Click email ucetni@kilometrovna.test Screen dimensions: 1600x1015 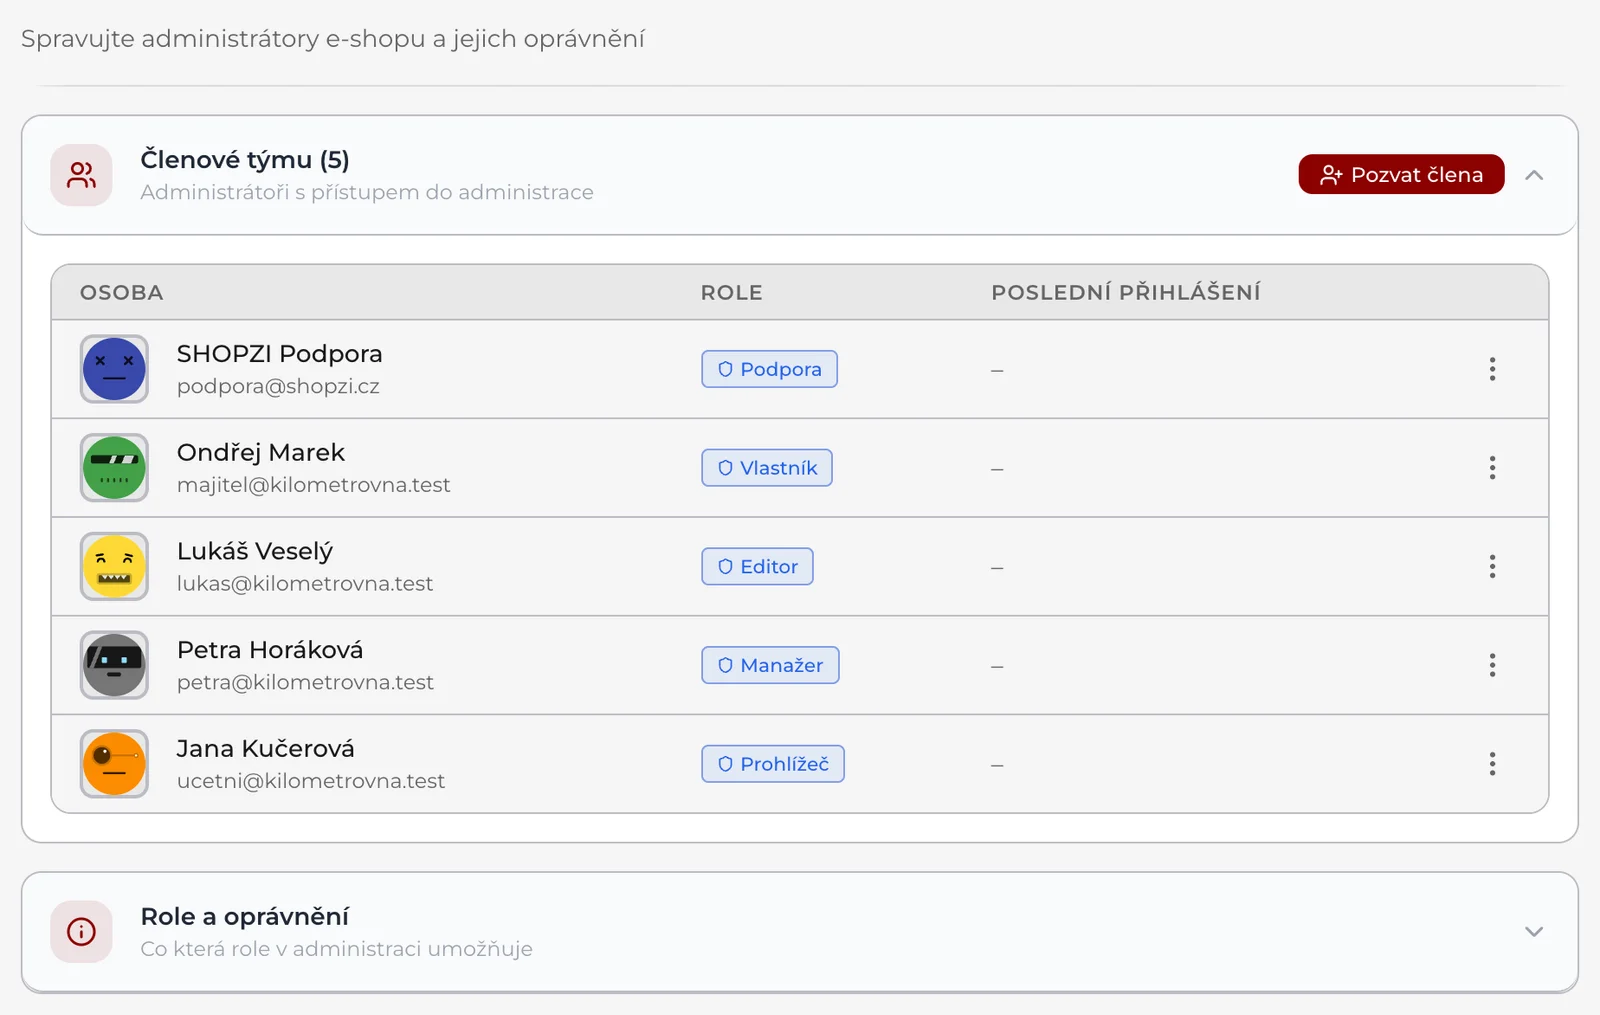tap(311, 781)
